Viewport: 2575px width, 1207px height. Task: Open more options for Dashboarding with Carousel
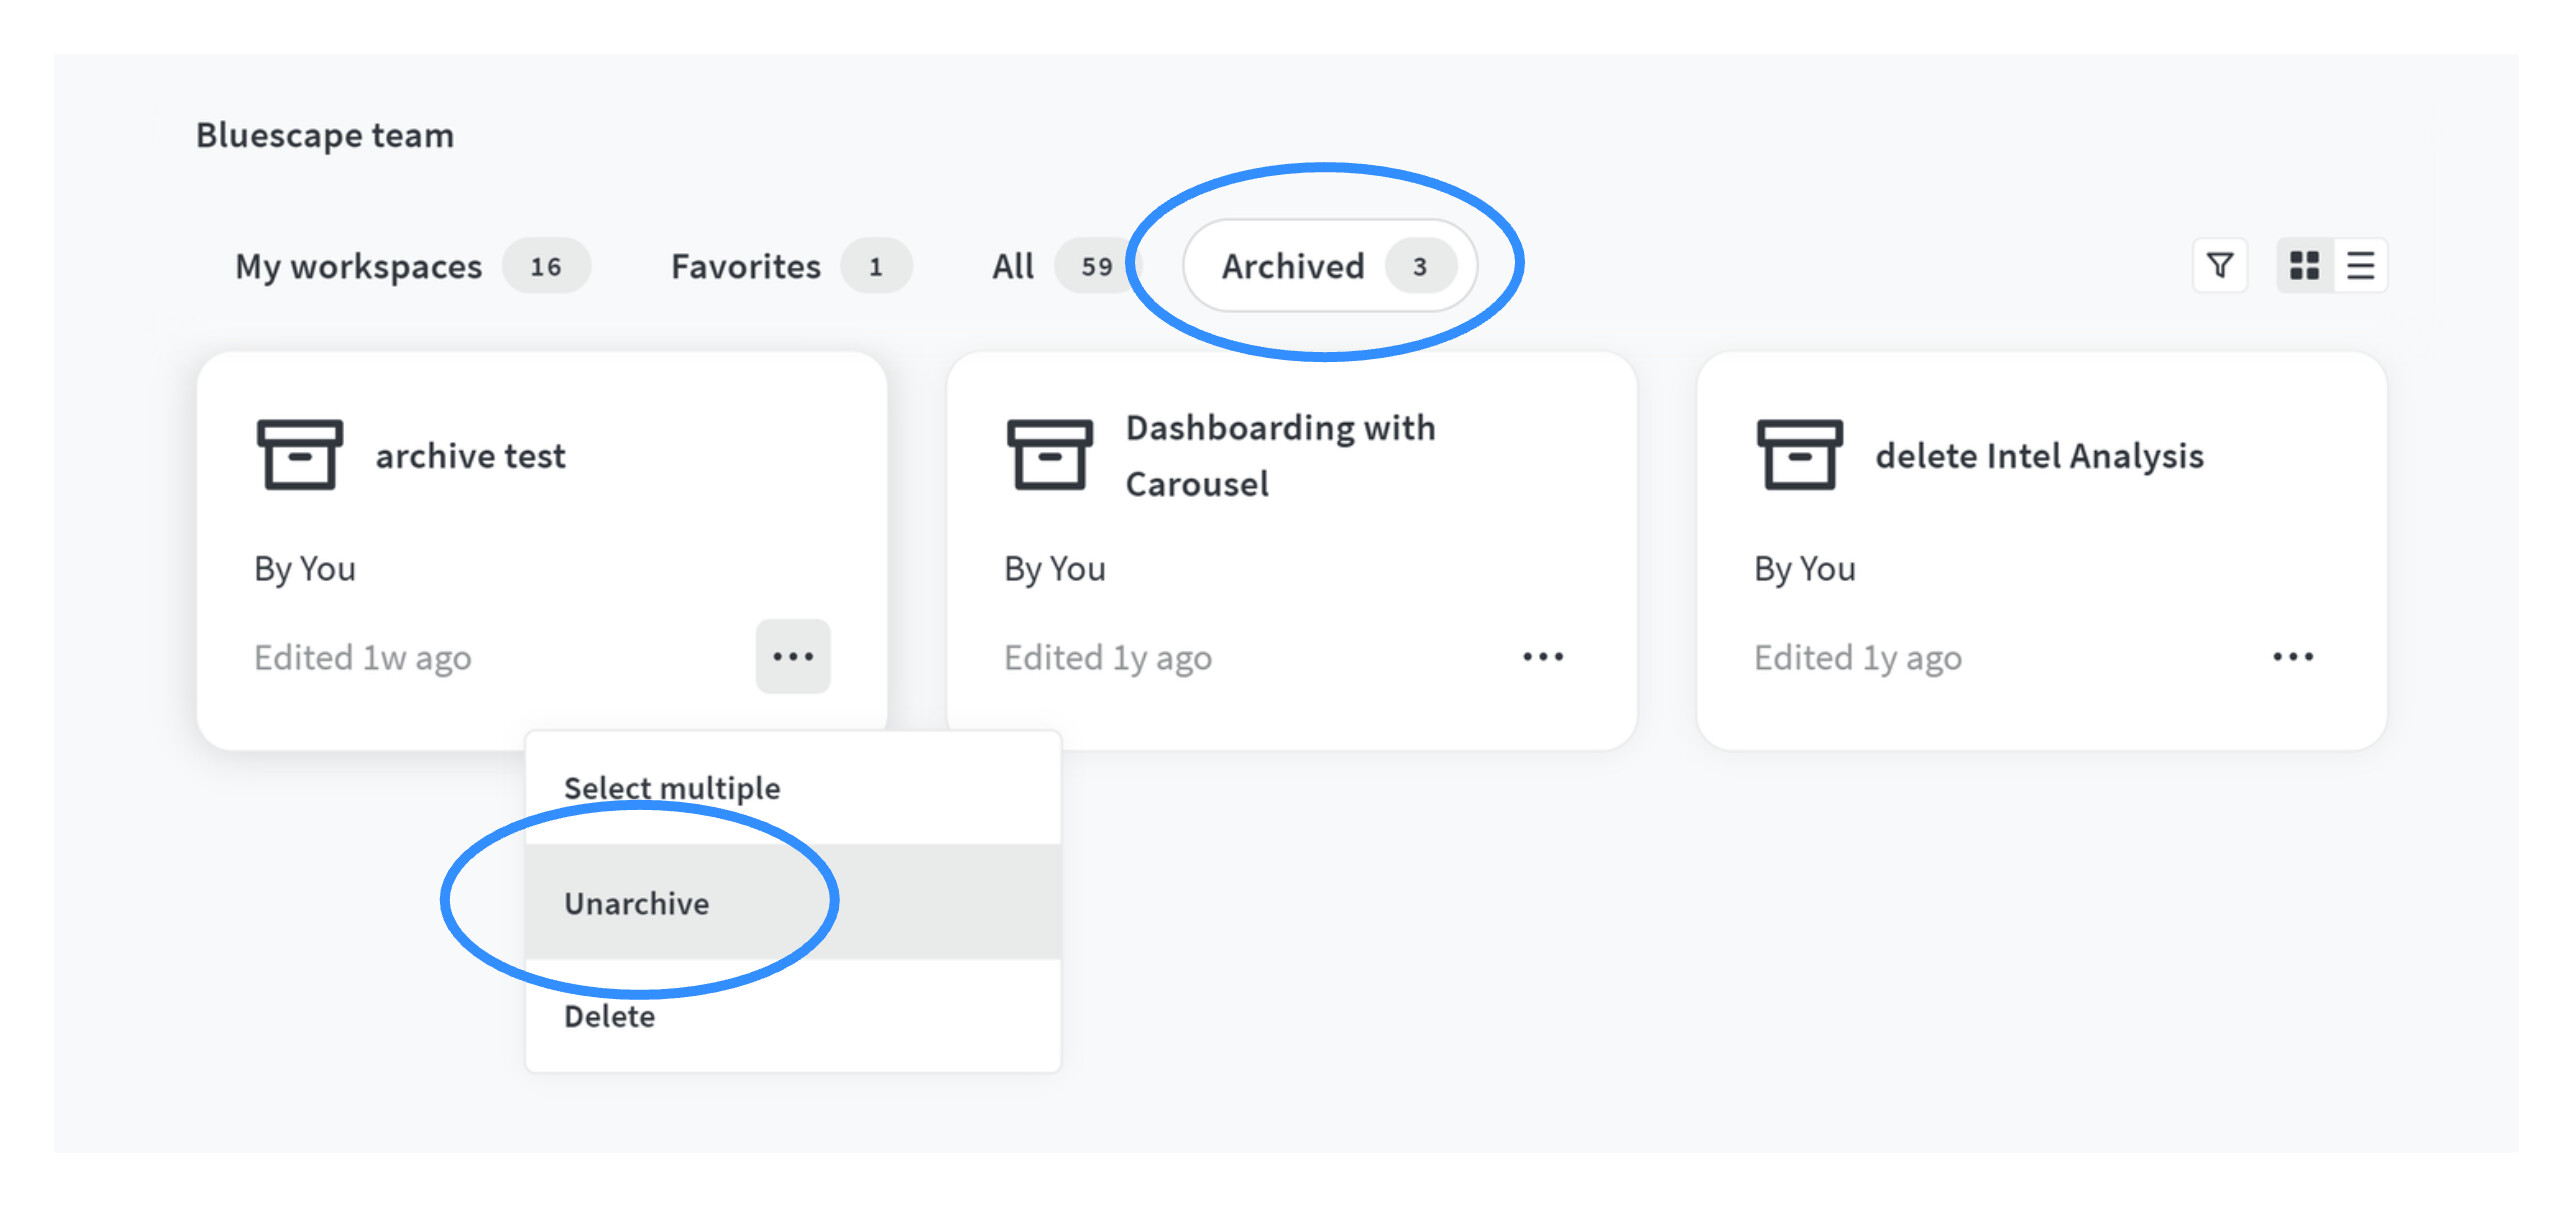click(x=1542, y=657)
